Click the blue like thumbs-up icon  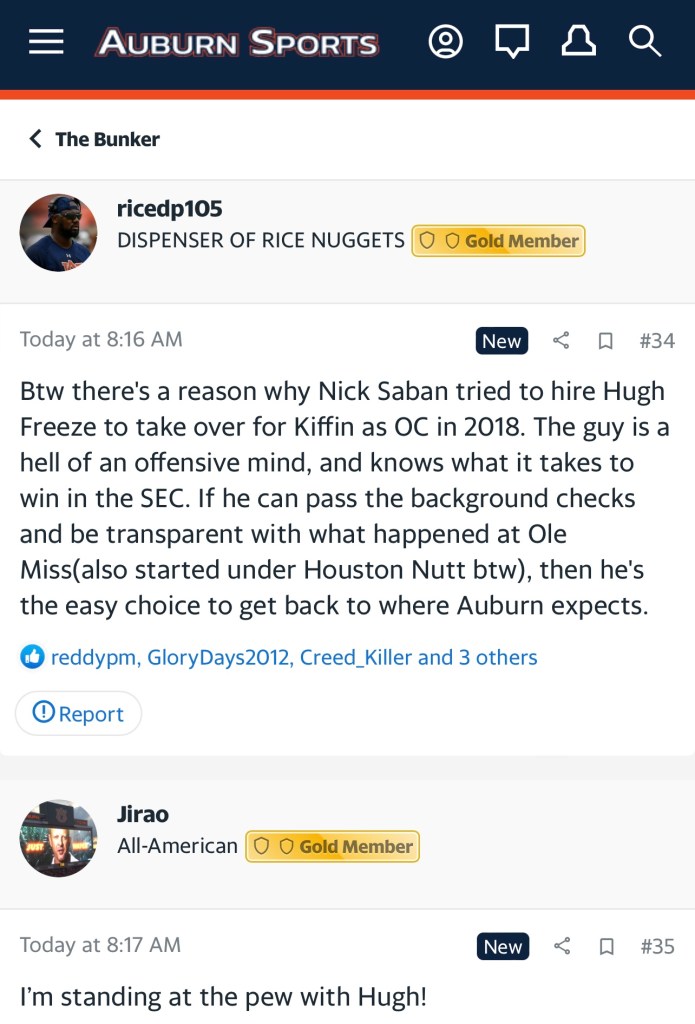pos(32,657)
